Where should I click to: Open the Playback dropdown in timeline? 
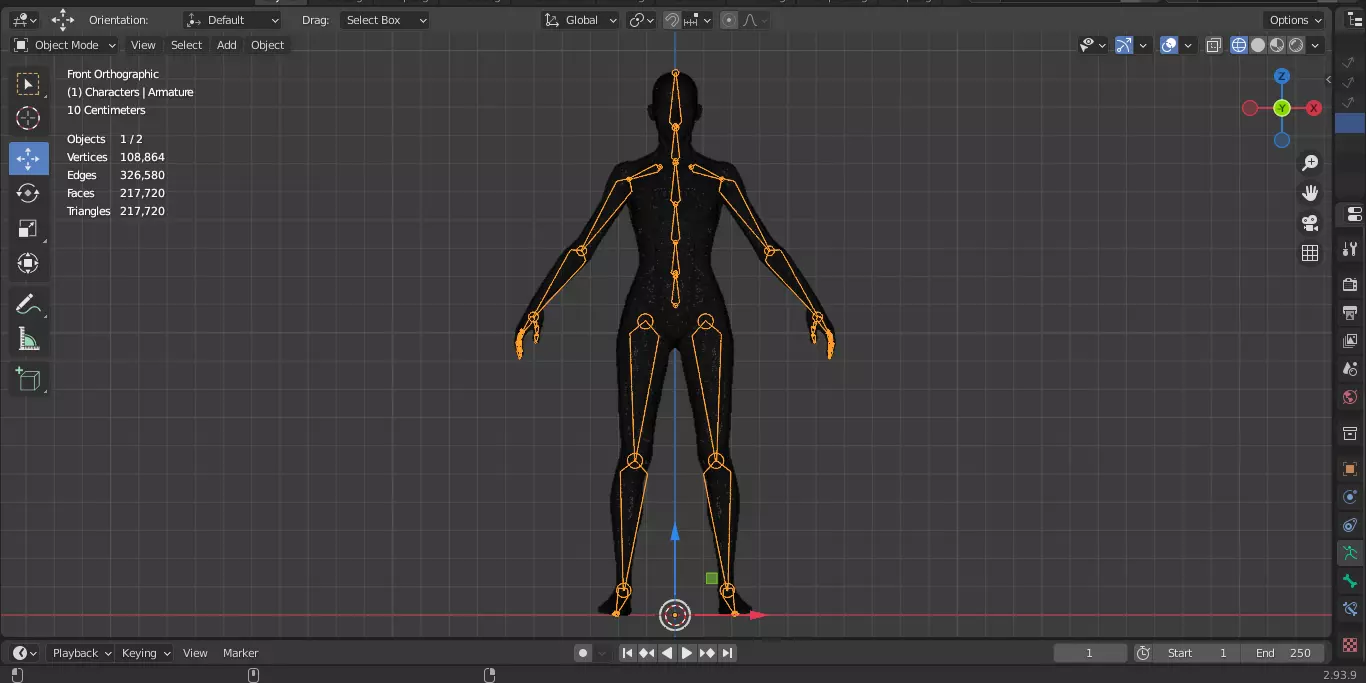coord(82,653)
